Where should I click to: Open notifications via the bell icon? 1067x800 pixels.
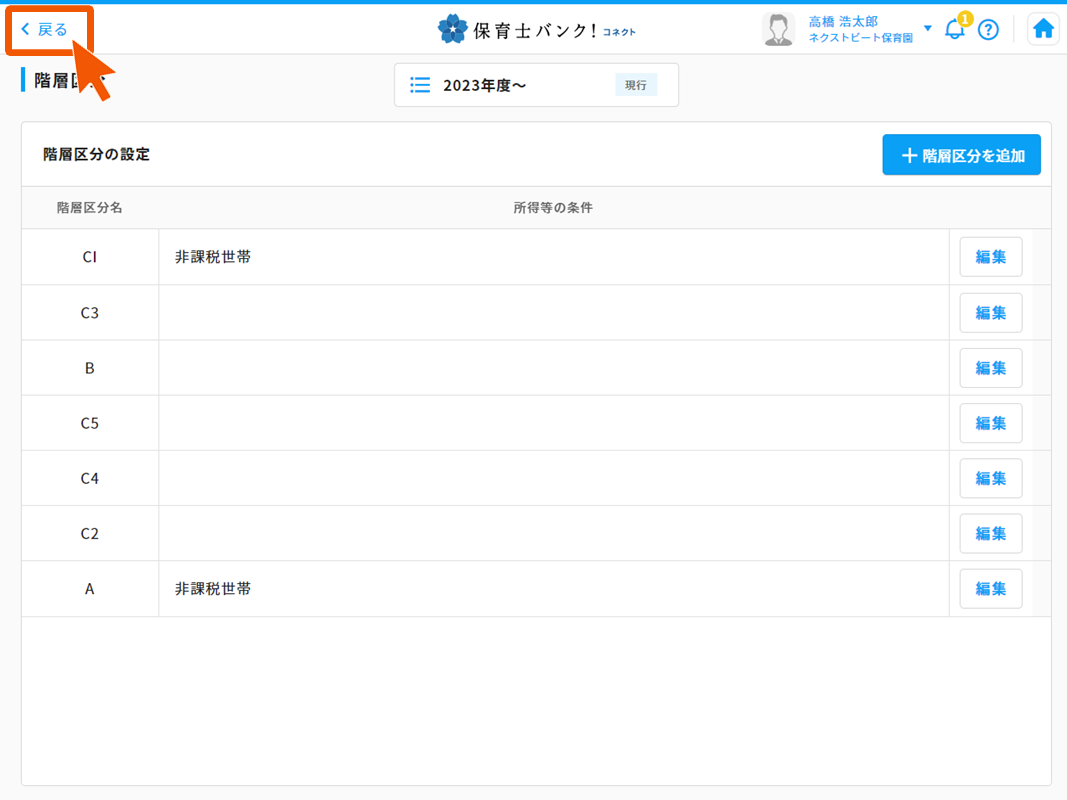point(954,29)
